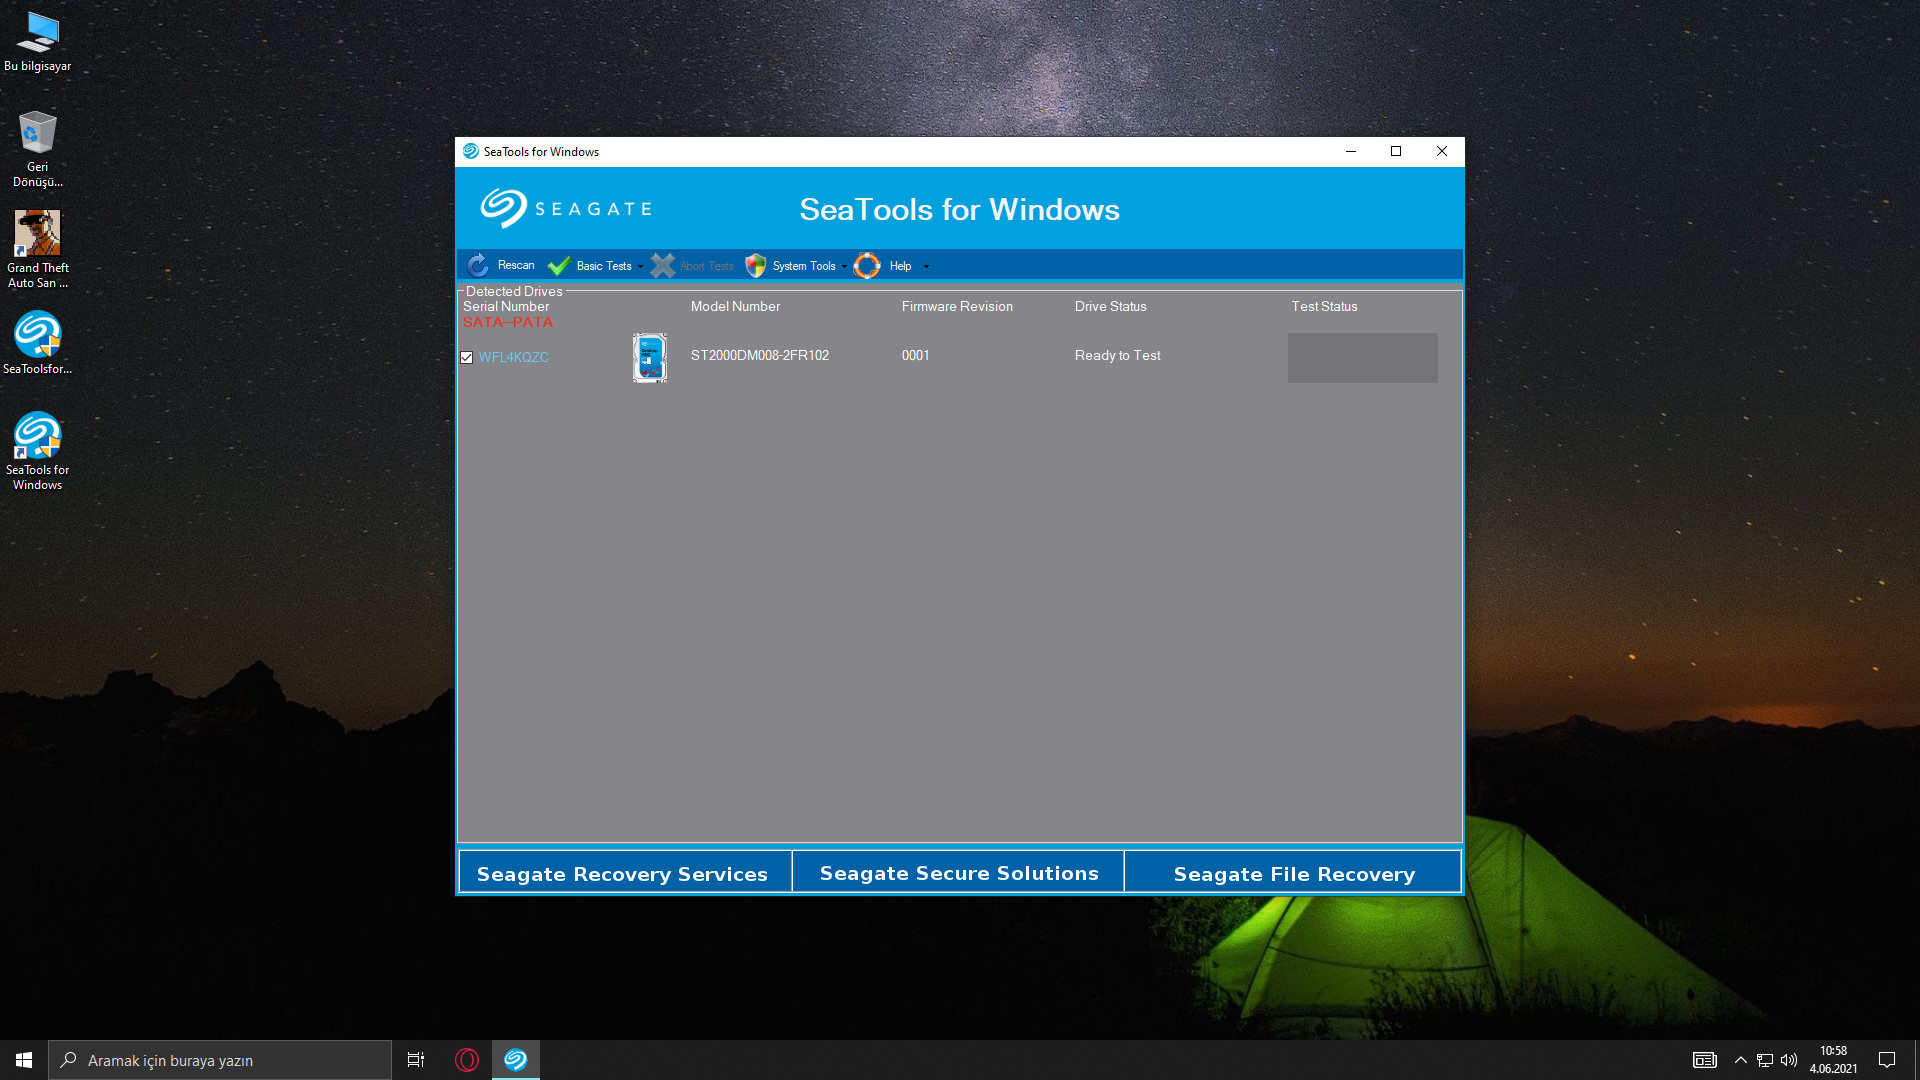Image resolution: width=1920 pixels, height=1080 pixels.
Task: Click the green checkmark Basic Tests icon
Action: (x=559, y=266)
